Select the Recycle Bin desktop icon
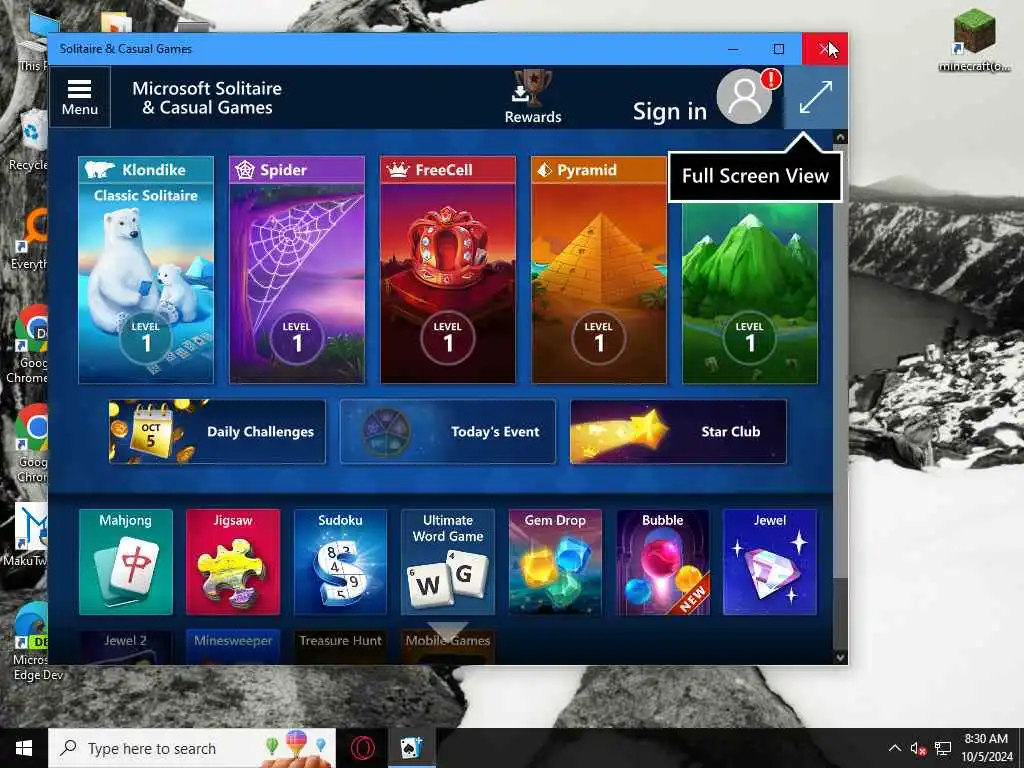 click(27, 140)
